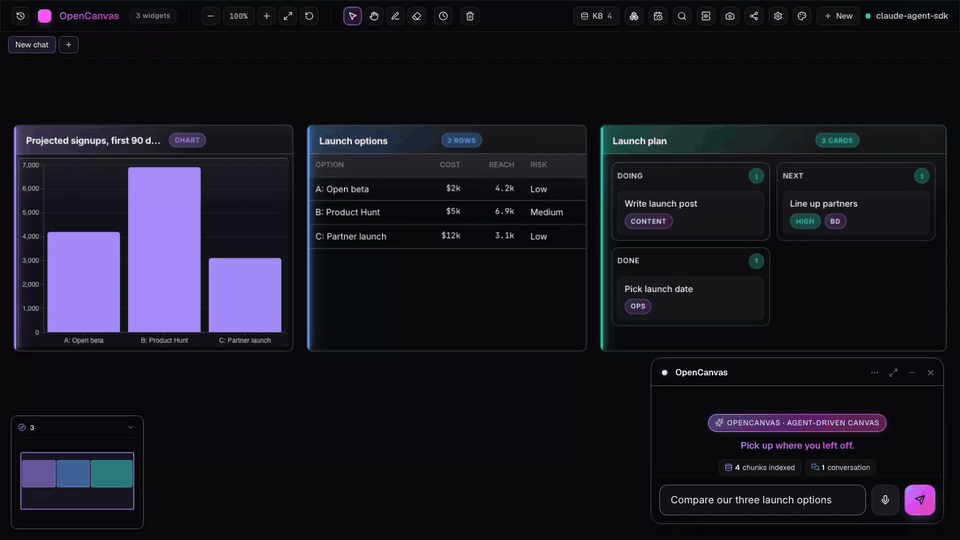The image size is (960, 540).
Task: Select the B: Product Hunt table row
Action: [x=448, y=212]
